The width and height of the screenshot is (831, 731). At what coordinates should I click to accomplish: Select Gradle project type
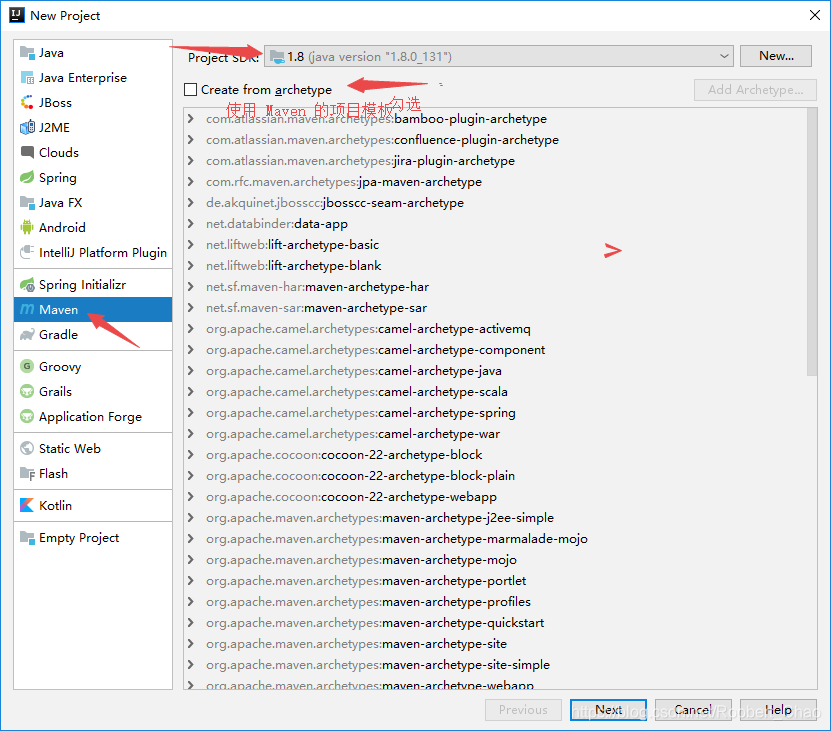tap(93, 334)
